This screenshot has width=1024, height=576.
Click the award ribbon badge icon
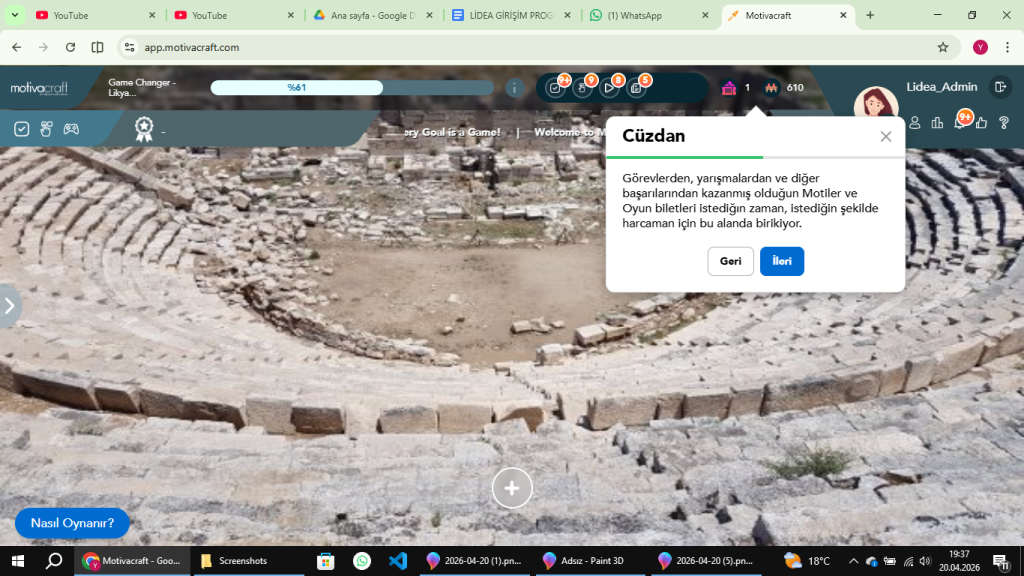pyautogui.click(x=144, y=129)
